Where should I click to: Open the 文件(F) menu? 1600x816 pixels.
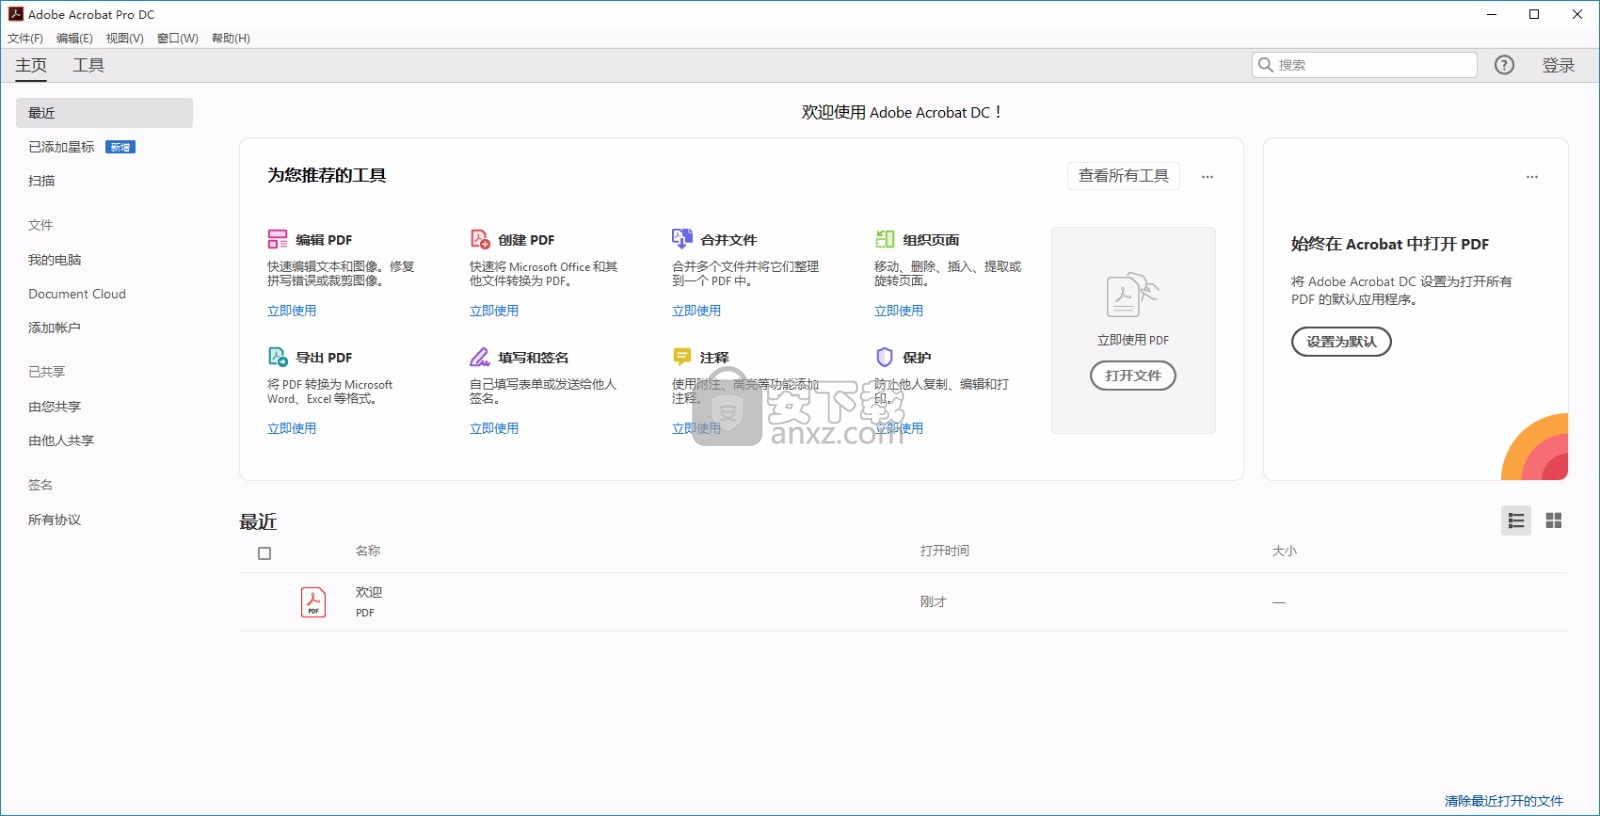pos(25,38)
